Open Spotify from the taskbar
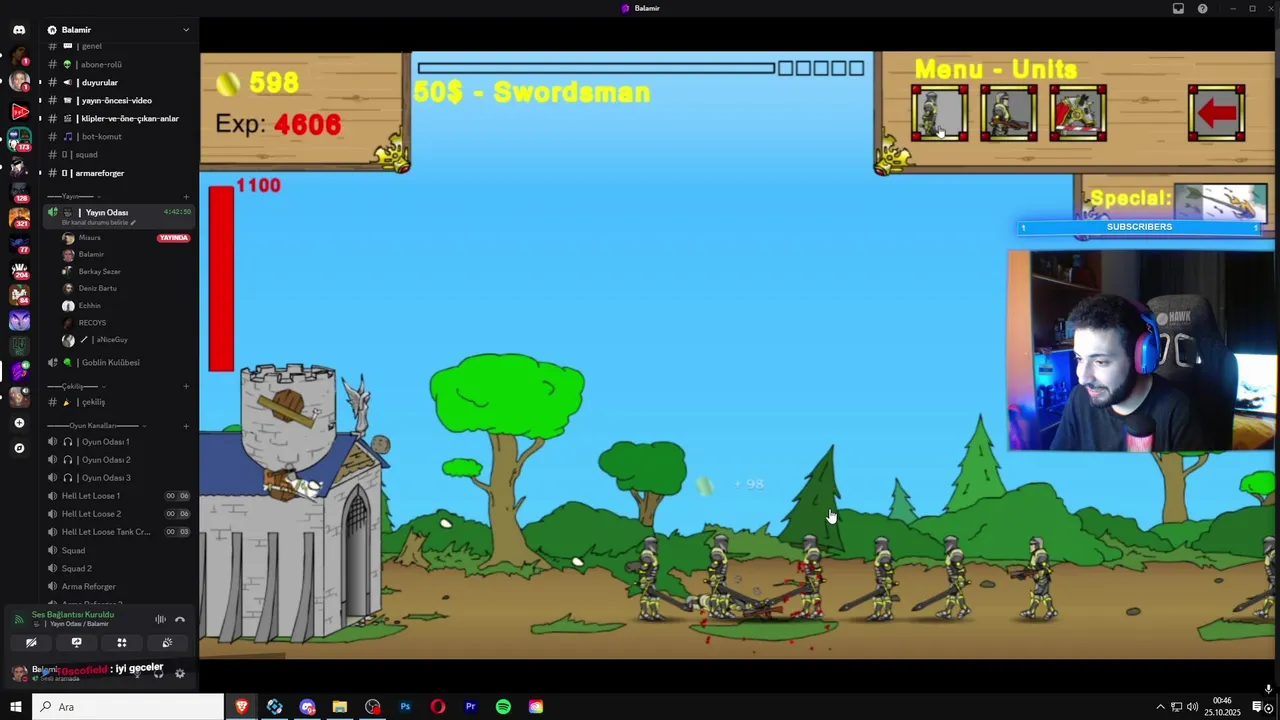Viewport: 1280px width, 720px height. (x=503, y=707)
